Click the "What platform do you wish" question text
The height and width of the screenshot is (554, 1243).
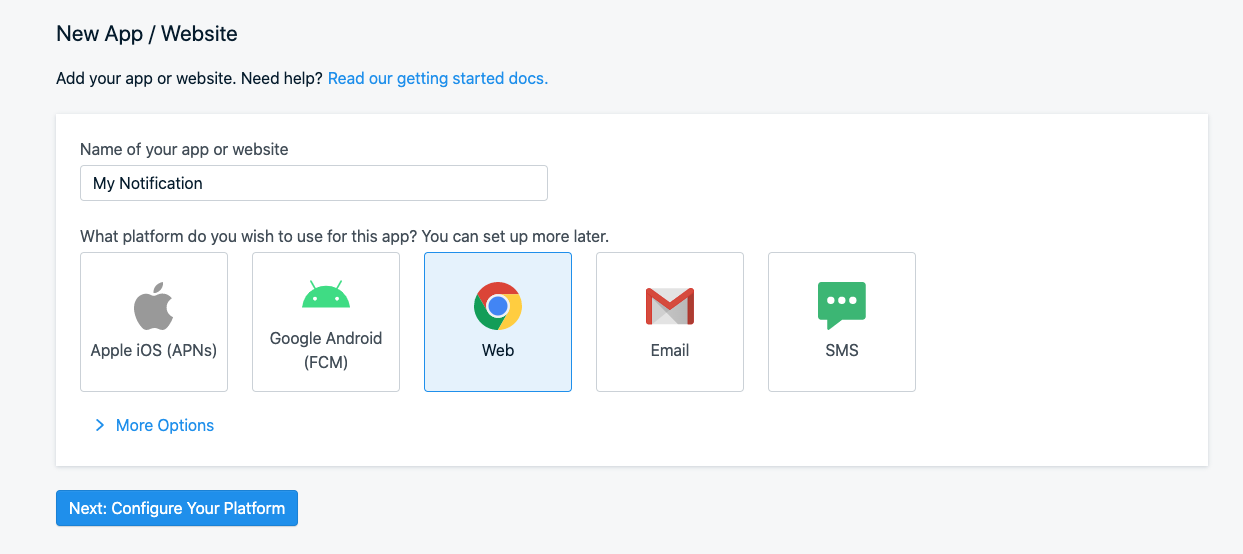pos(344,237)
